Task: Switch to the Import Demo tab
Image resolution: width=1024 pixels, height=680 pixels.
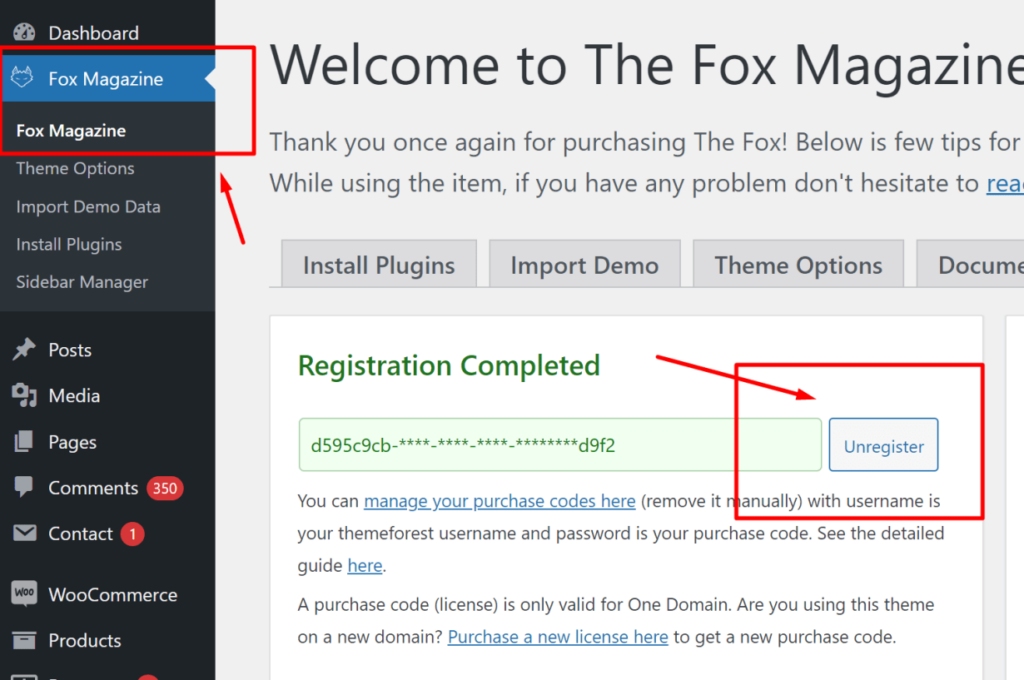Action: (584, 265)
